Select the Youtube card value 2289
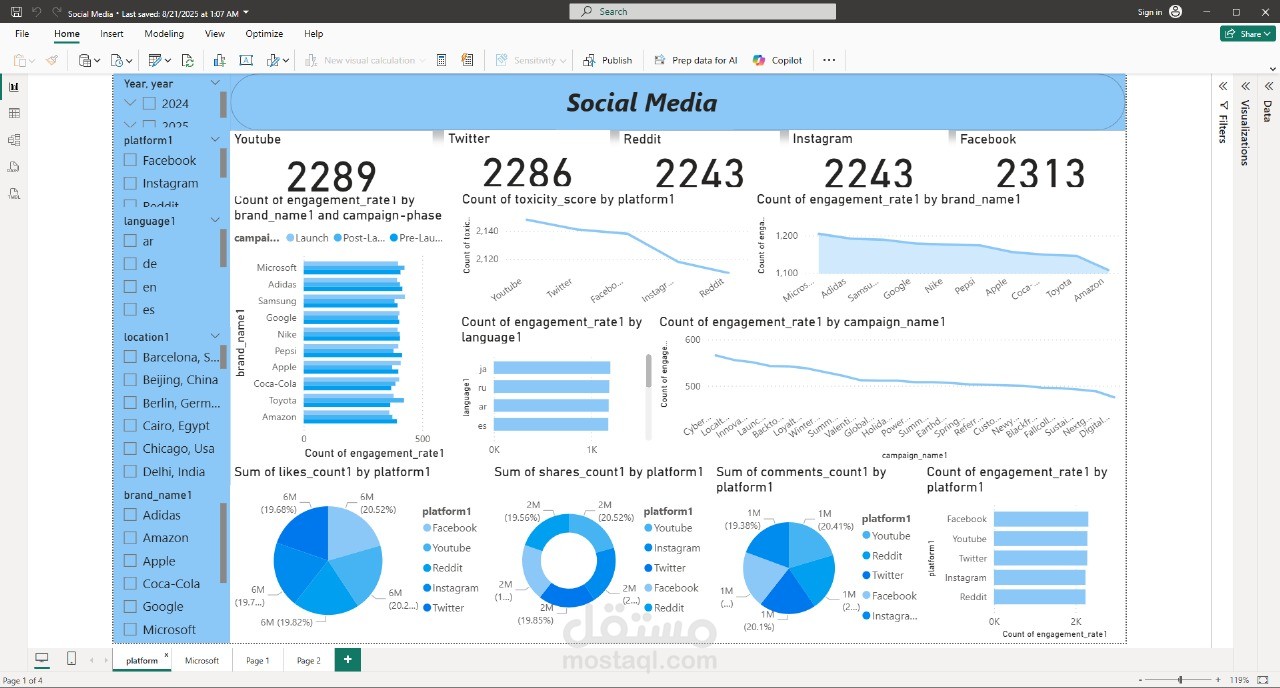 [332, 176]
